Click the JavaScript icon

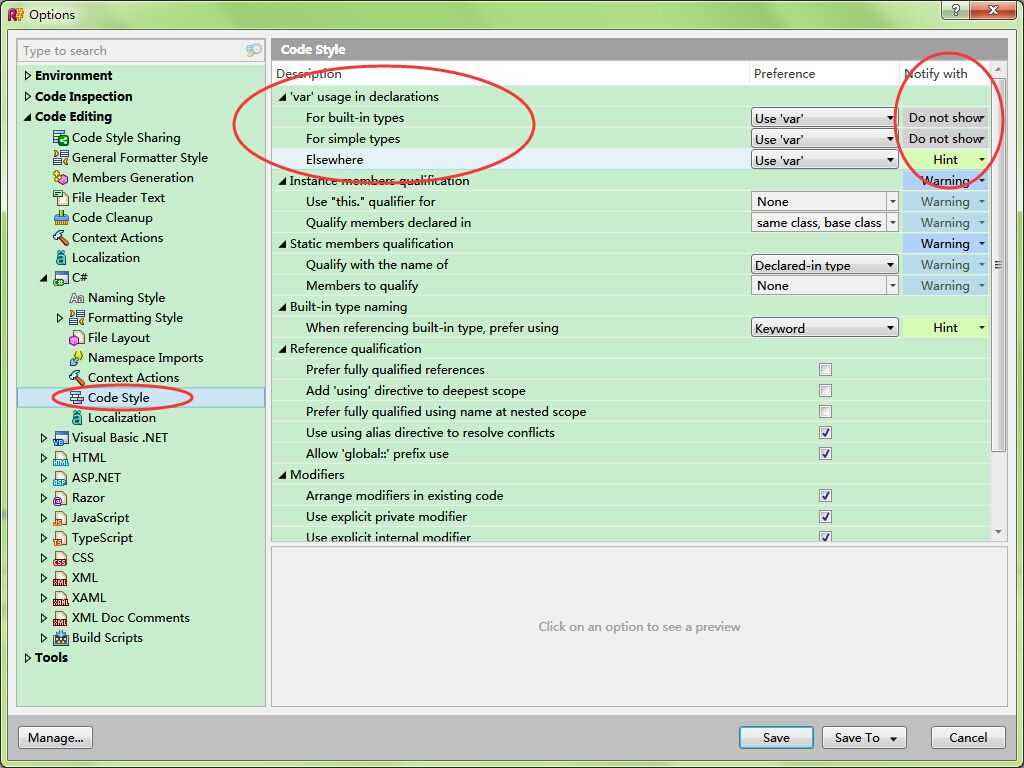point(60,519)
